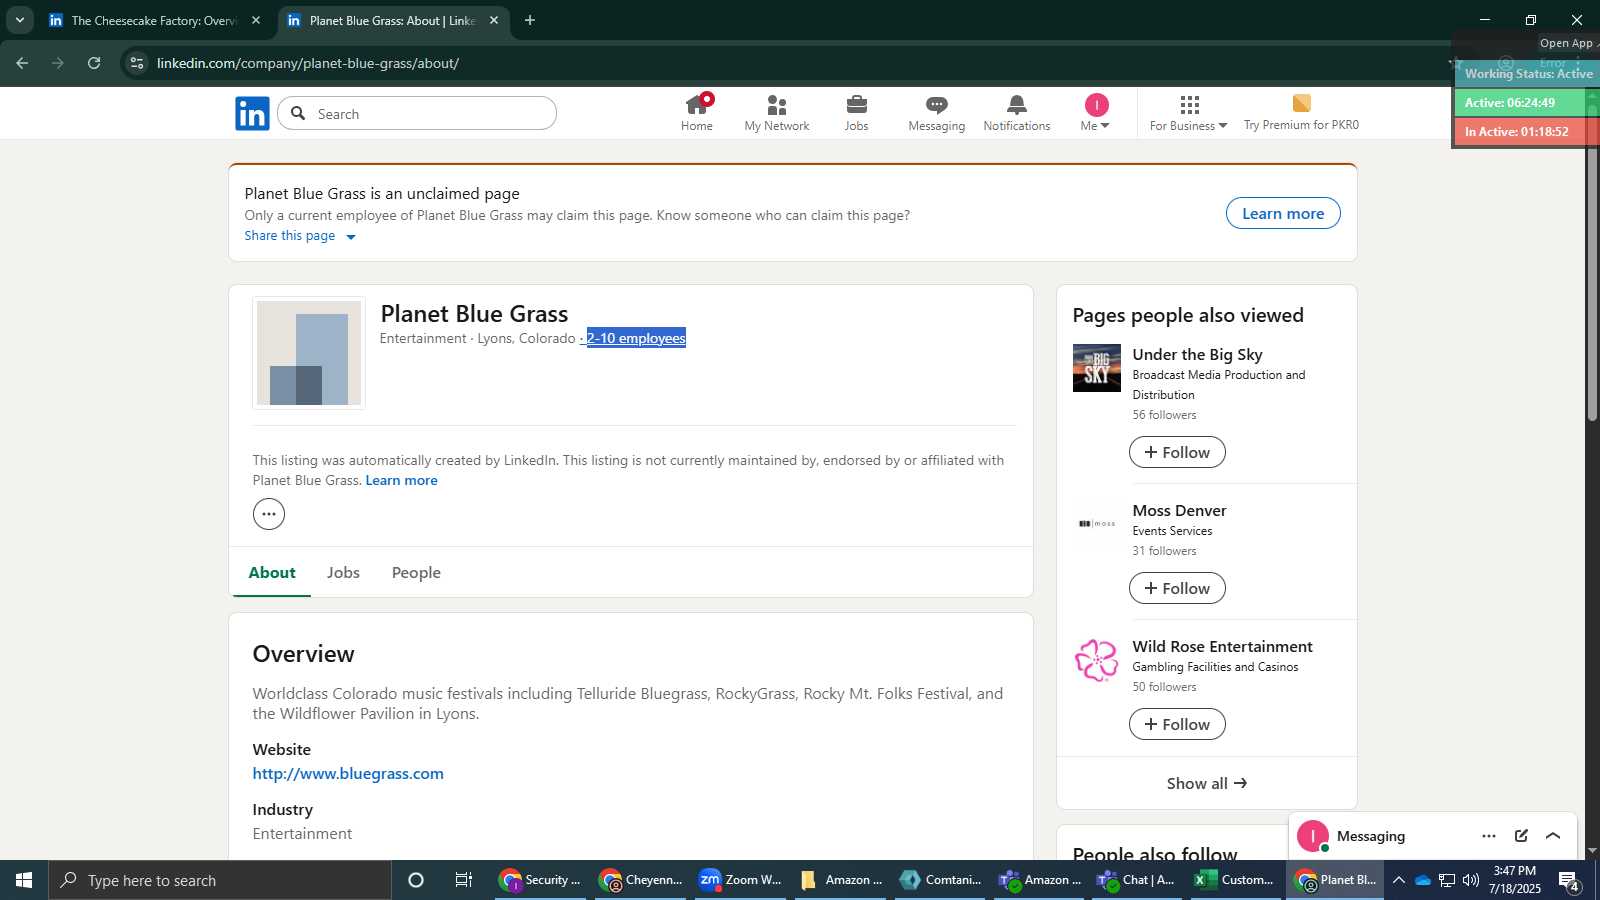Open Wild Rose Entertainment page
1600x900 pixels.
pos(1222,646)
